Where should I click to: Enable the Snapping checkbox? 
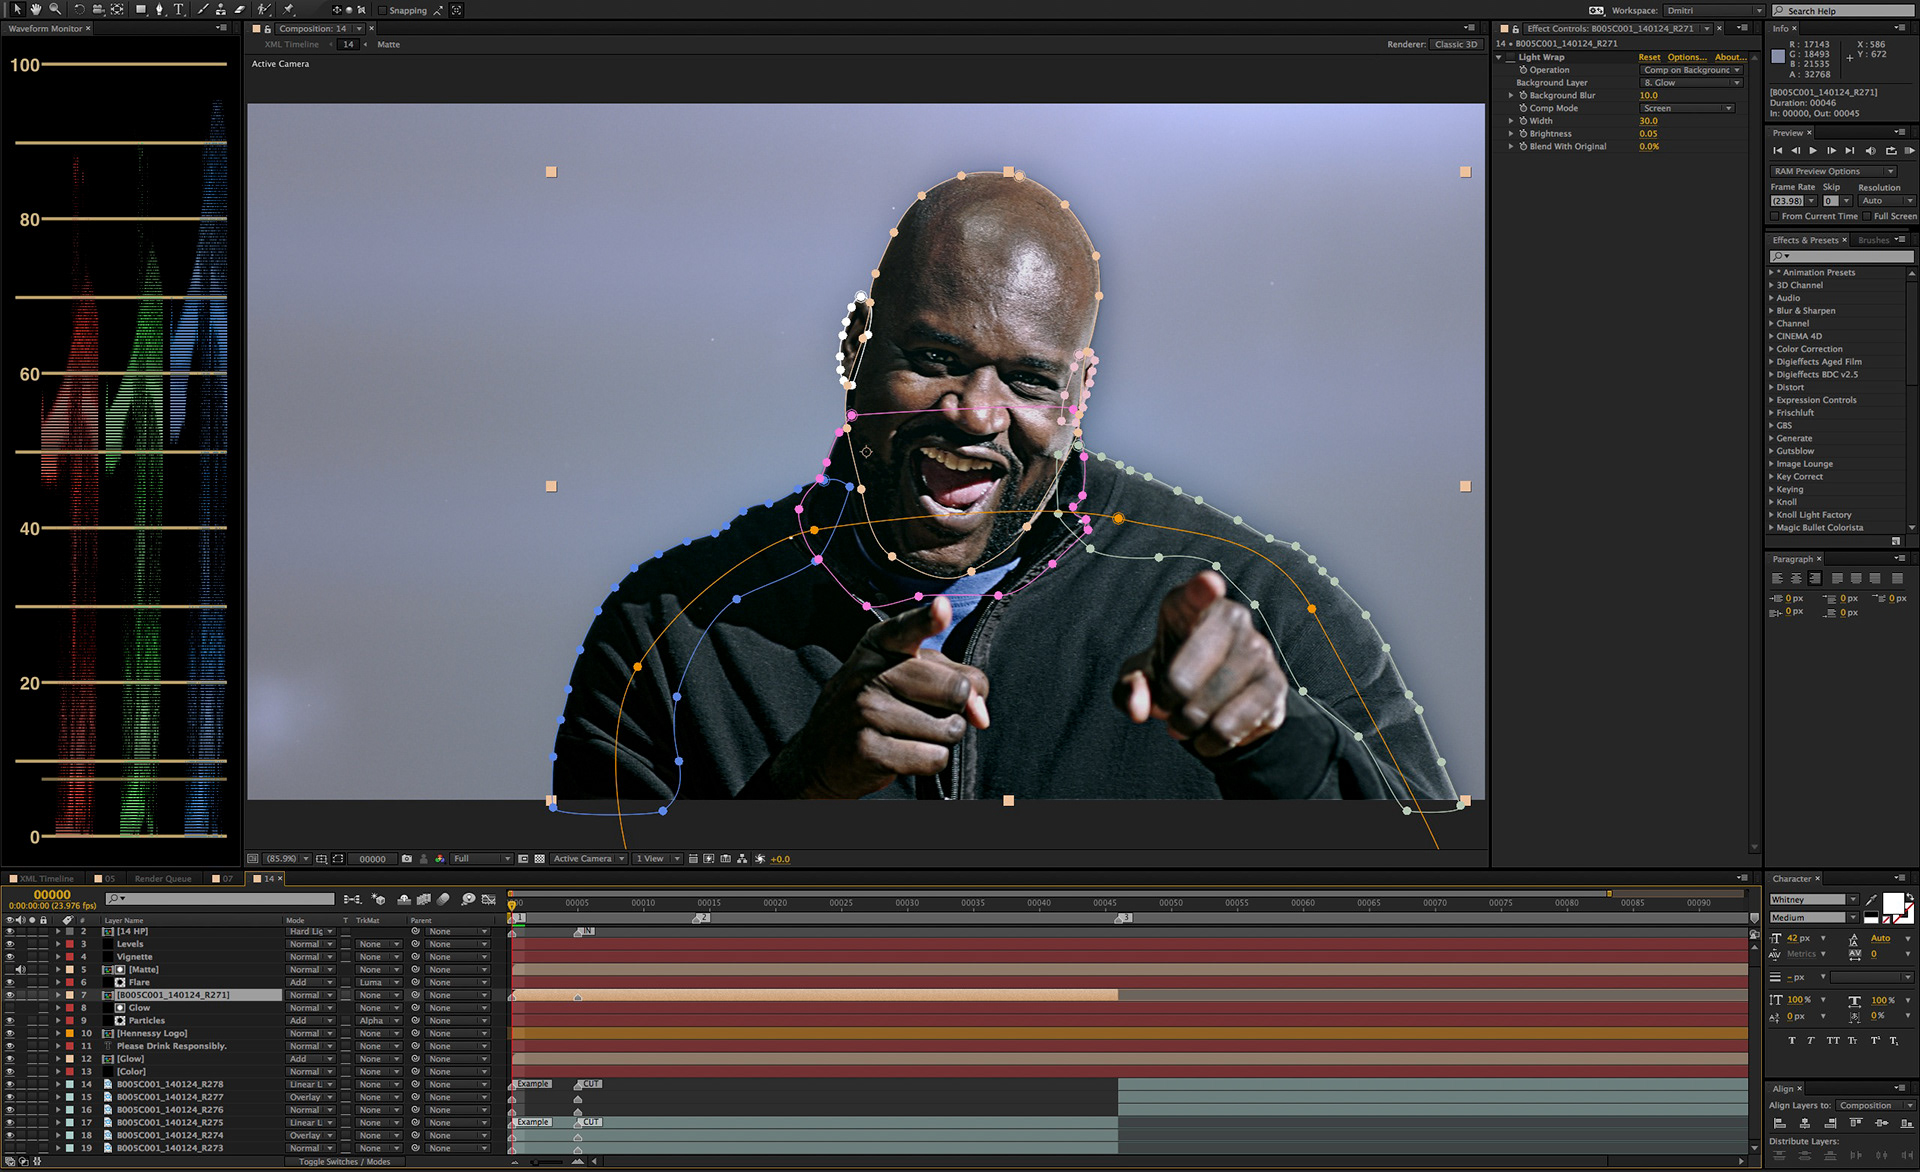pos(382,11)
